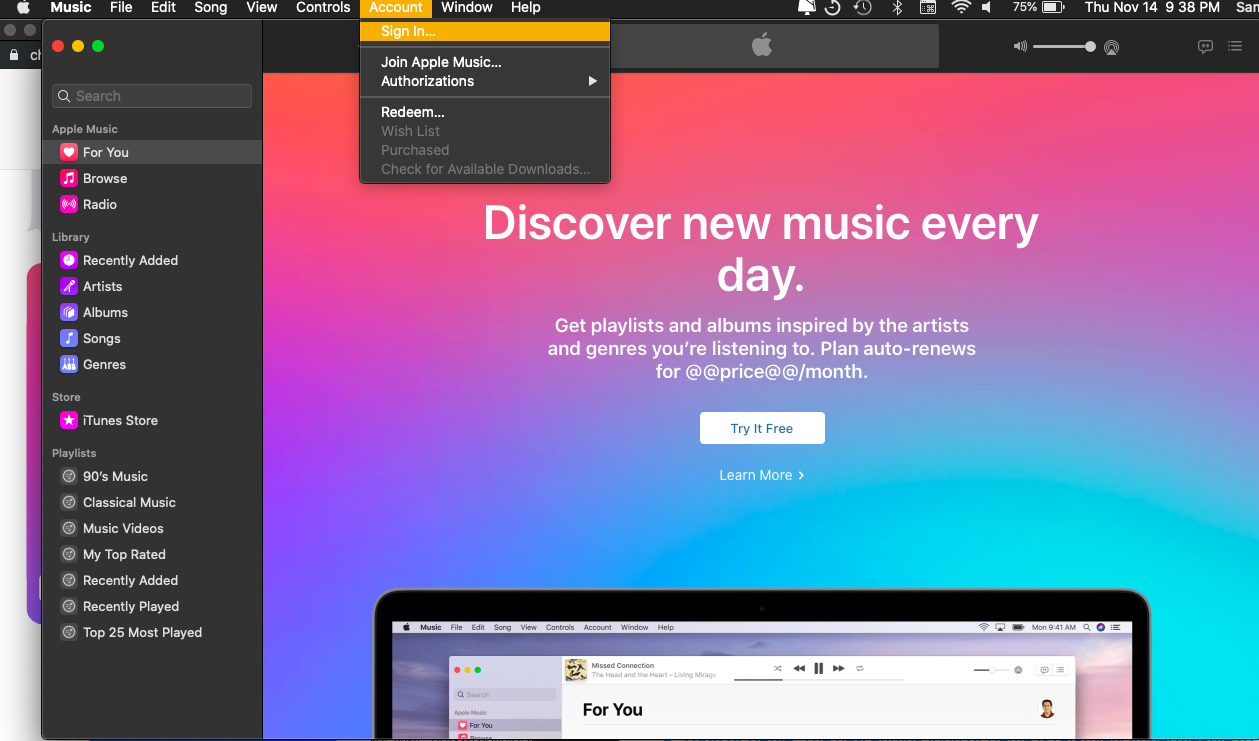The width and height of the screenshot is (1259, 741).
Task: Select Join Apple Music… menu item
Action: coord(485,62)
